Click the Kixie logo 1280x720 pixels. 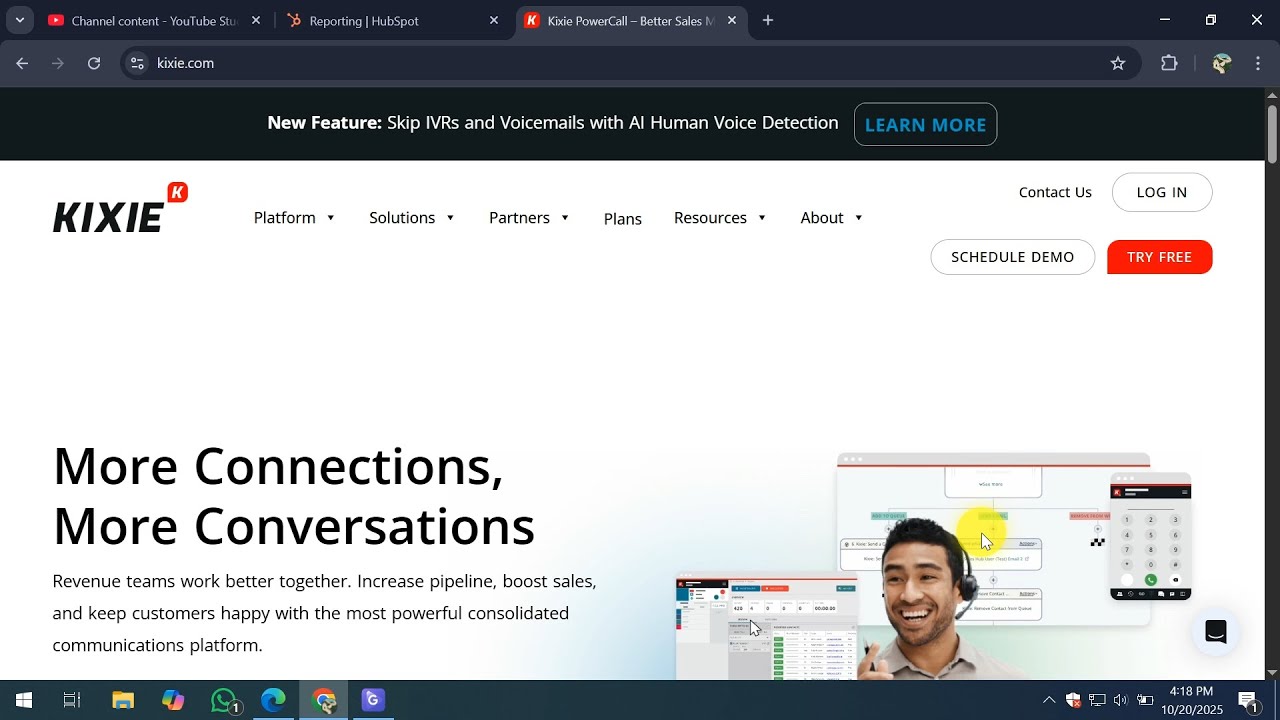click(x=120, y=208)
